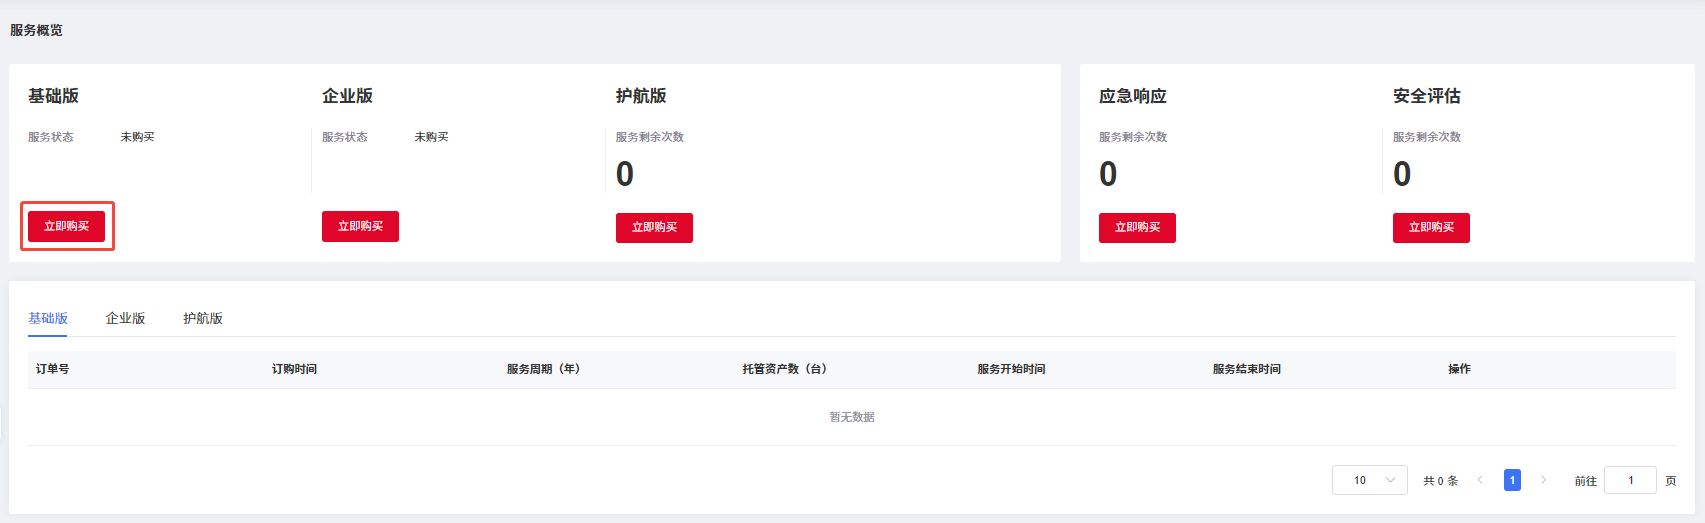Screen dimensions: 1705x523
Task: Click the 订购时间 column header
Action: pyautogui.click(x=294, y=369)
